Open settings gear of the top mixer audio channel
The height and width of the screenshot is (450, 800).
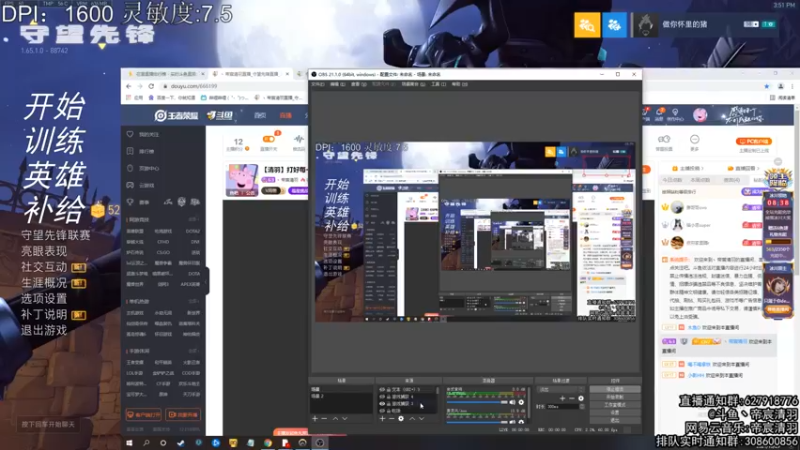pos(521,403)
